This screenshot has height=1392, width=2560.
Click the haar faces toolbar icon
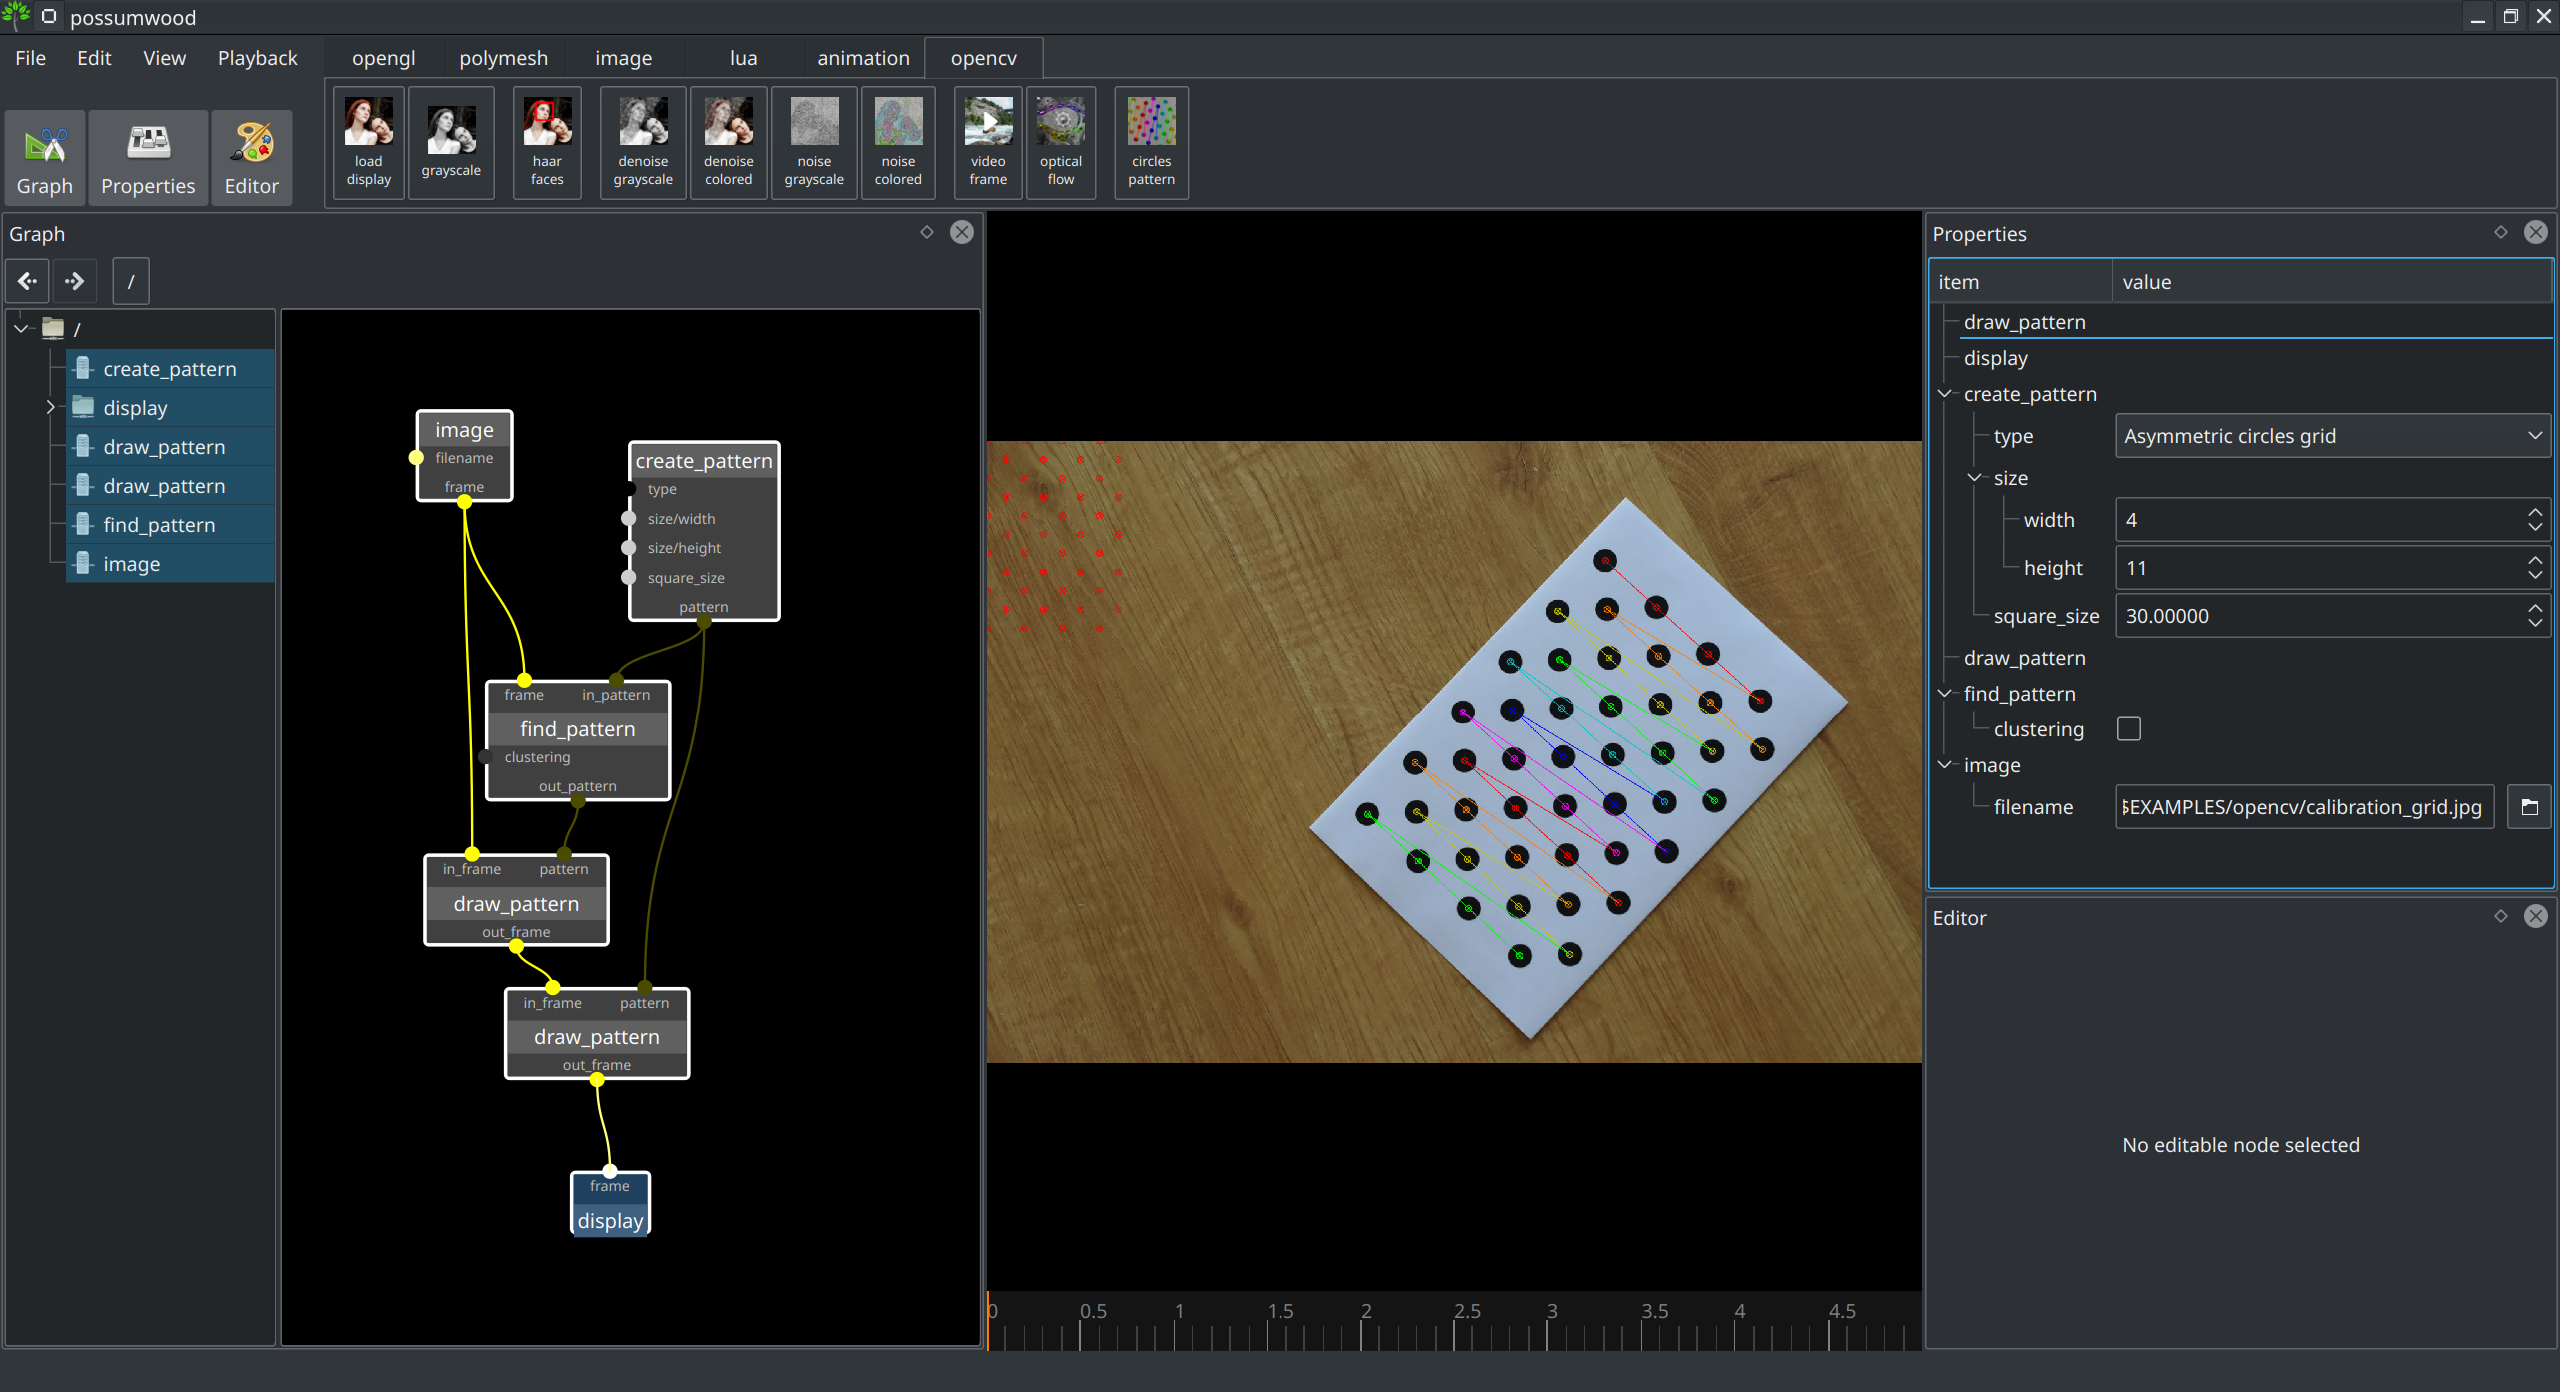pyautogui.click(x=547, y=142)
